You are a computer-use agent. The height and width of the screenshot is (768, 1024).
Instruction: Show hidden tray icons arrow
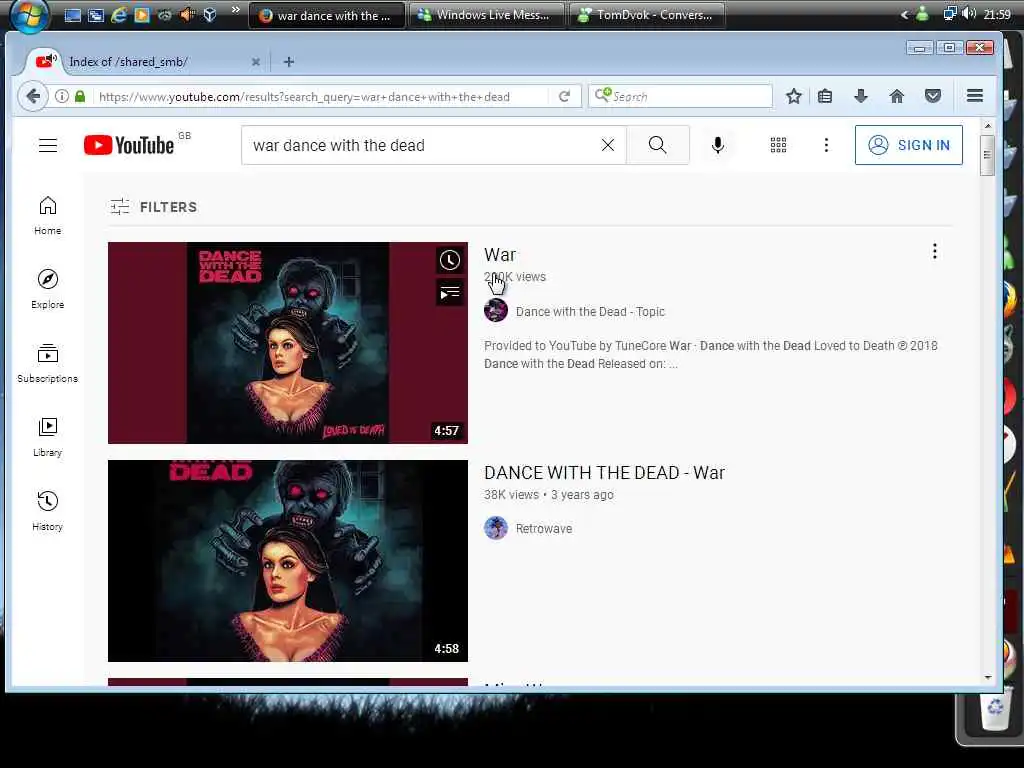click(904, 14)
